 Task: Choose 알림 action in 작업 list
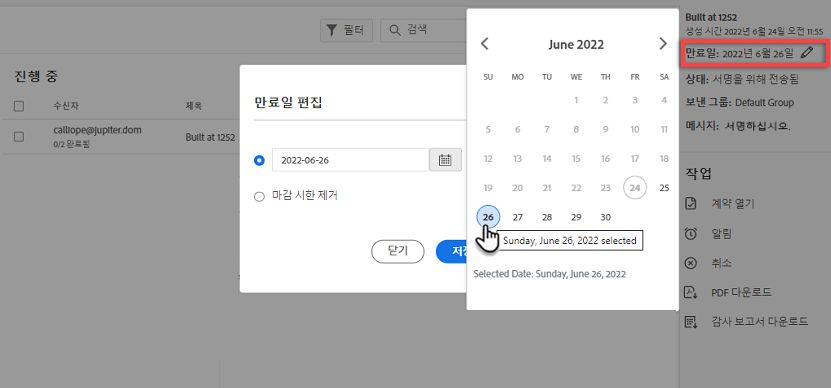pyautogui.click(x=722, y=234)
